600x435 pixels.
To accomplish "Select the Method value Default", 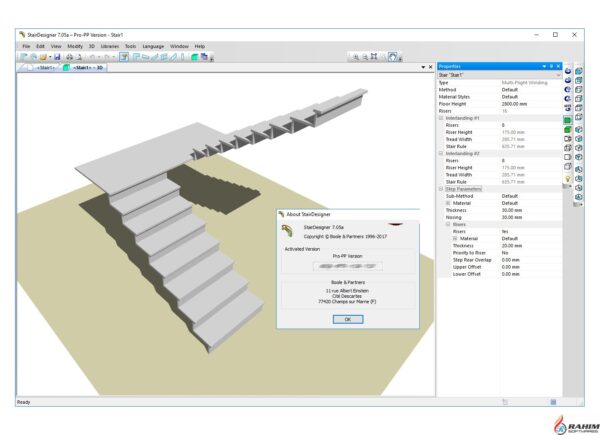I will click(510, 90).
